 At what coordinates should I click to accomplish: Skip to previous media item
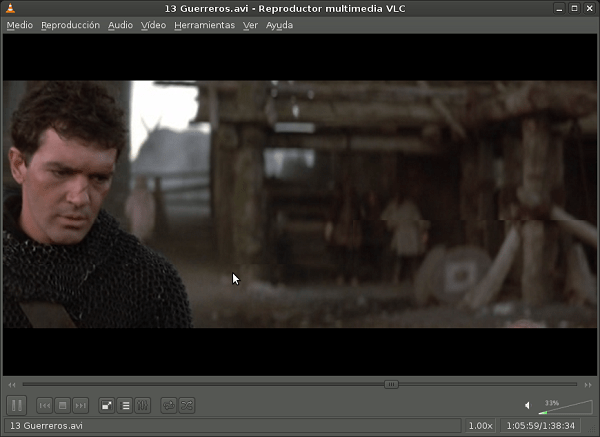(44, 406)
